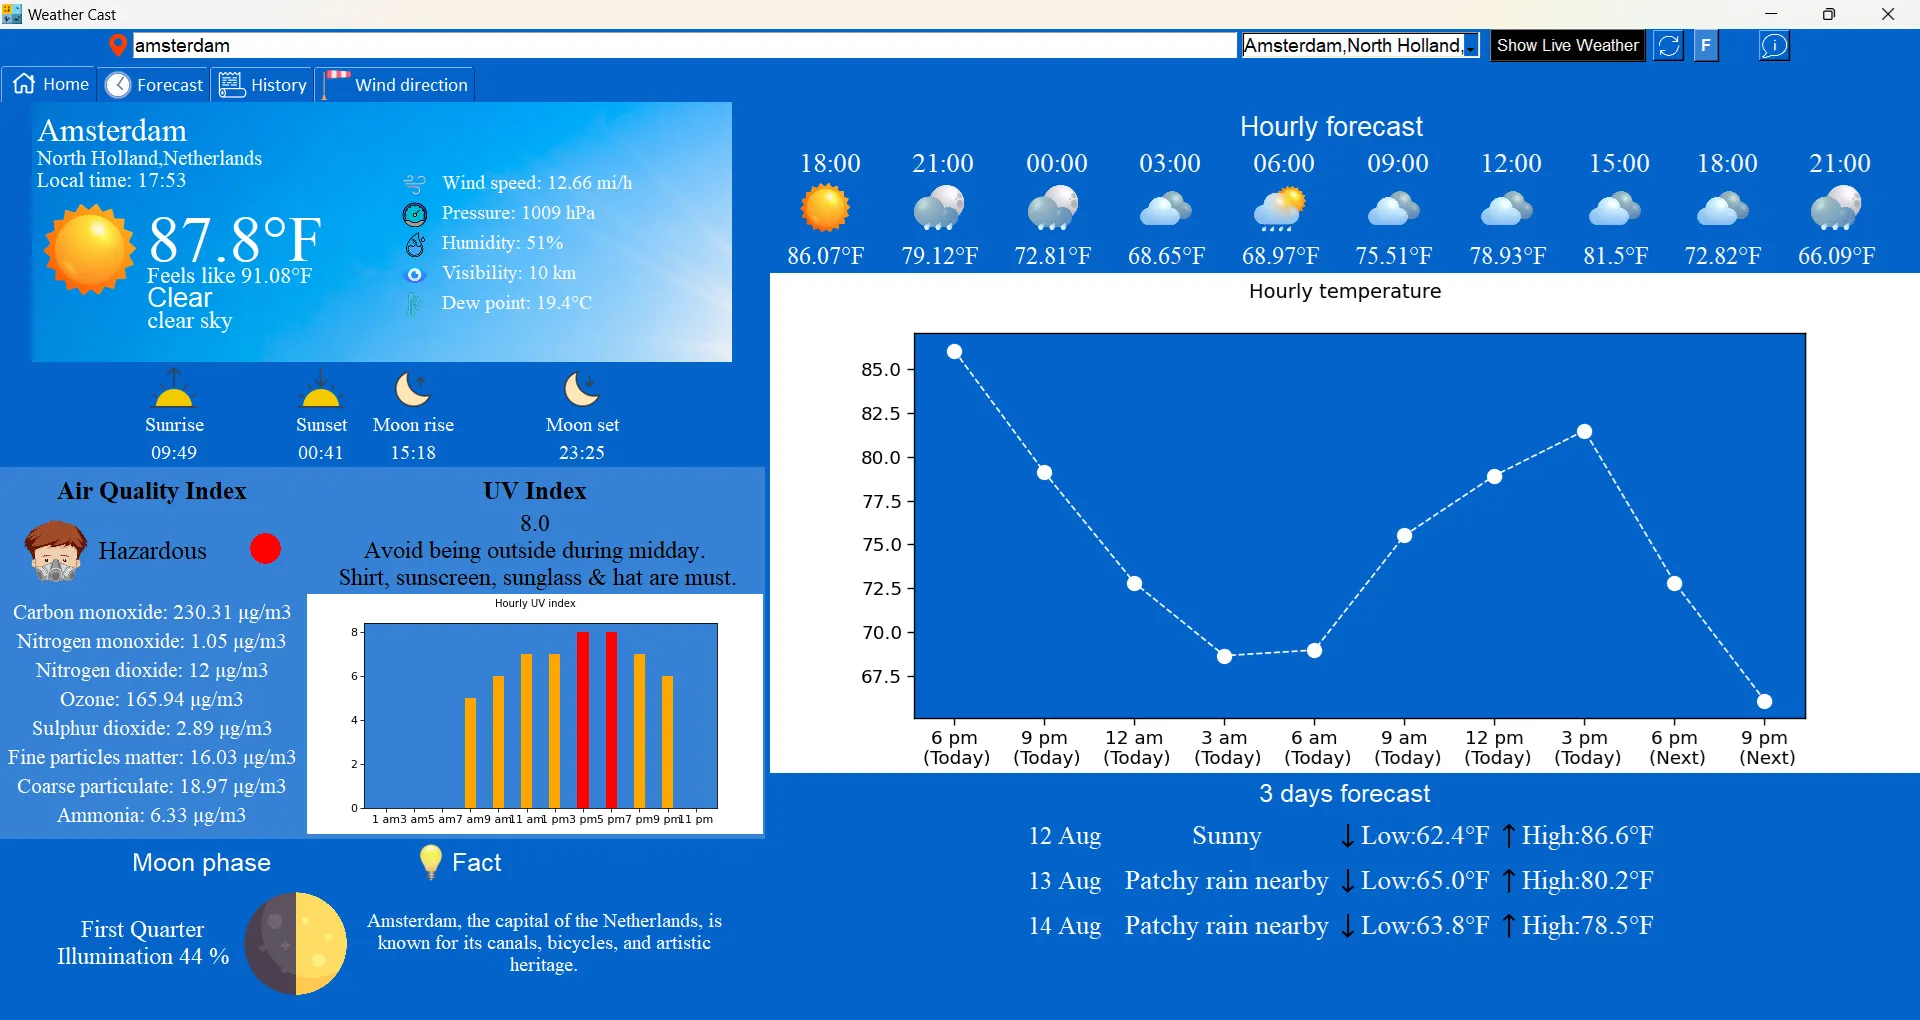Switch to the History tab
The image size is (1920, 1020).
coord(264,85)
